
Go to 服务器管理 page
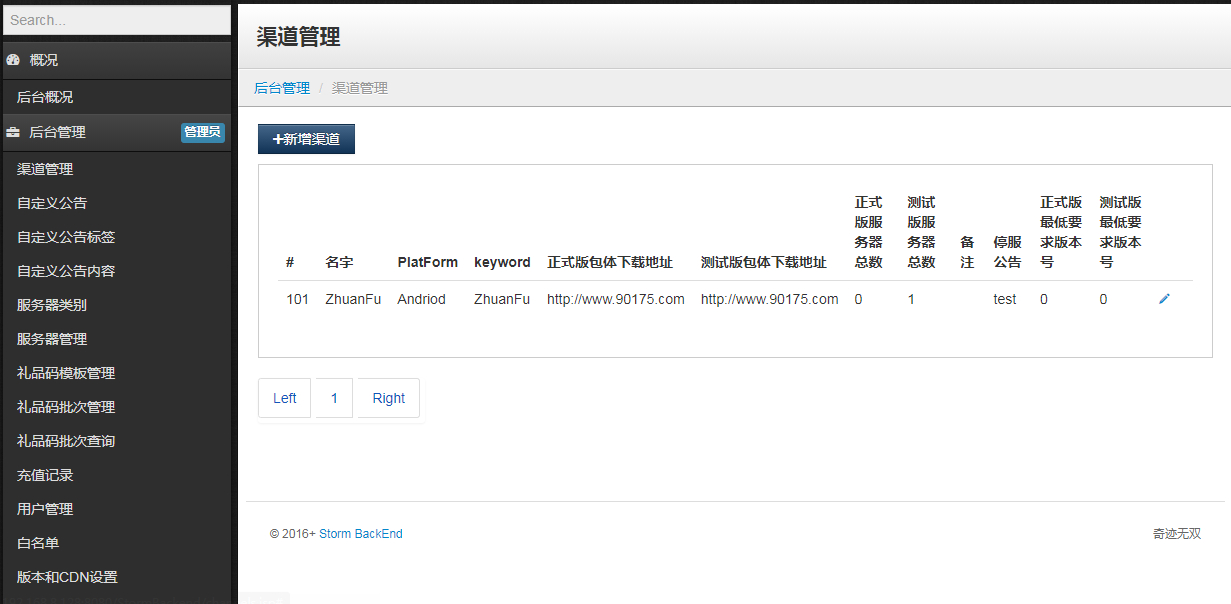pyautogui.click(x=52, y=339)
